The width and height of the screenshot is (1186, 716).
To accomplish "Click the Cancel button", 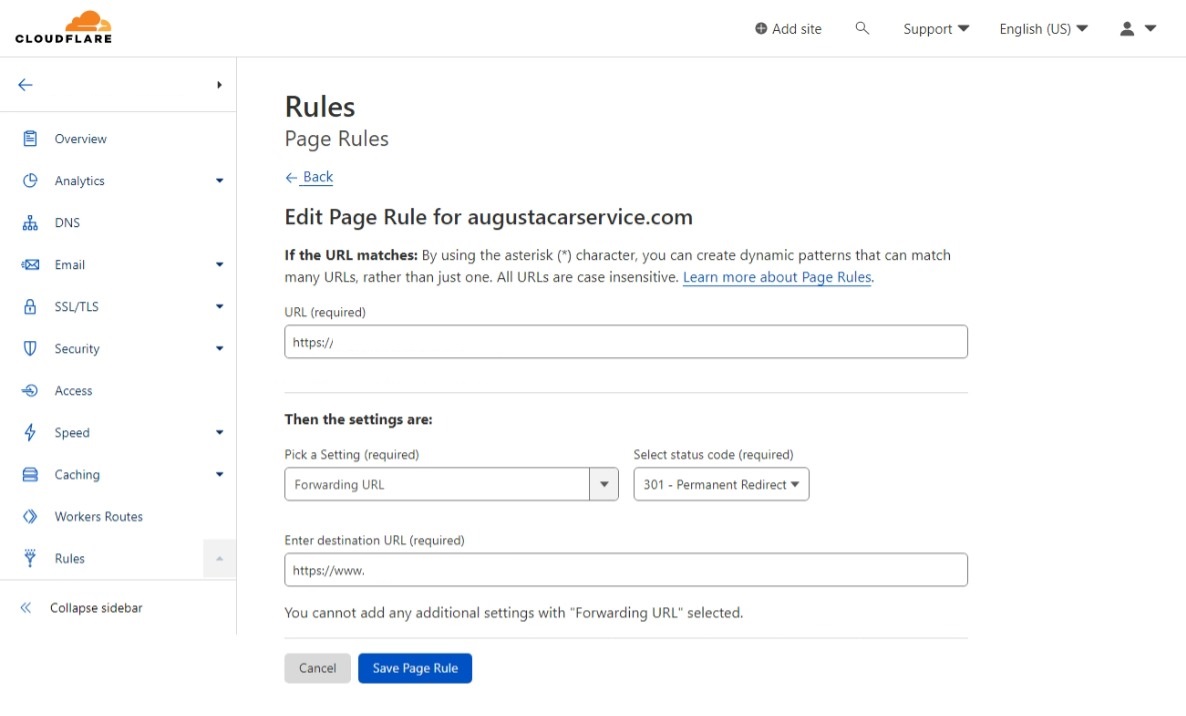I will point(317,668).
